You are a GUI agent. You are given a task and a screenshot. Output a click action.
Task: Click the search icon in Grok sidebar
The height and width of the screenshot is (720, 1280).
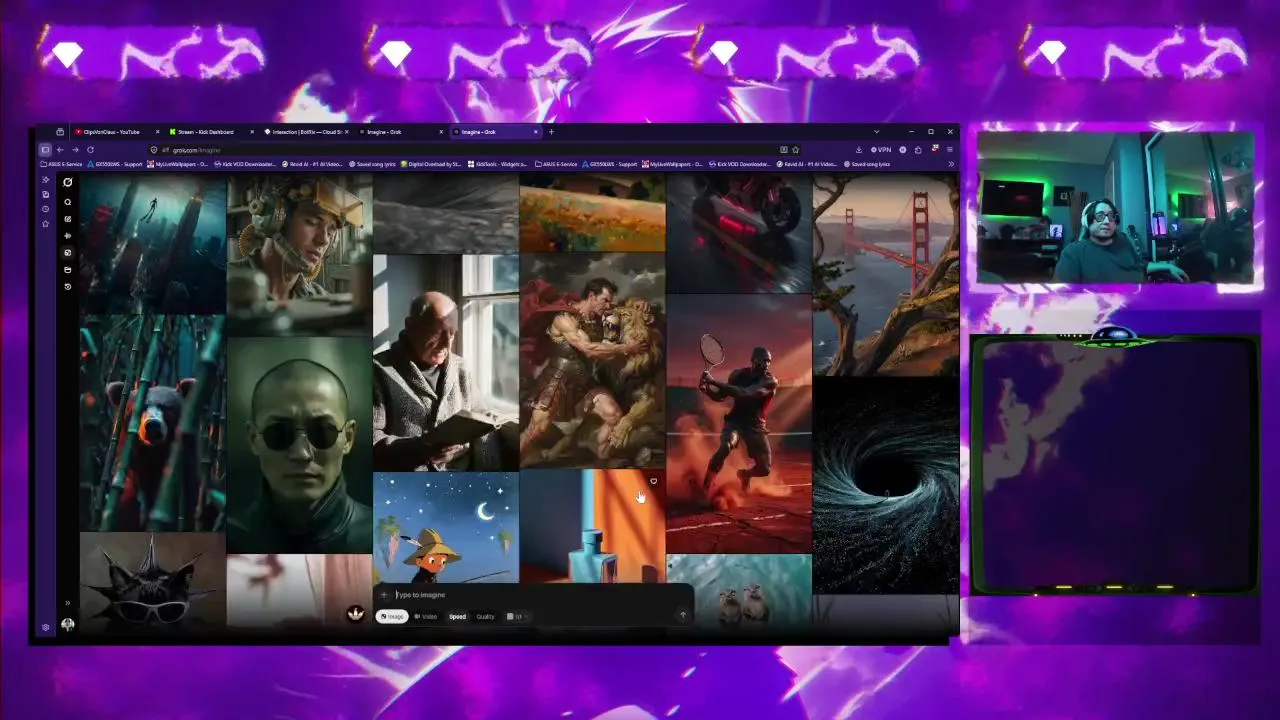point(68,202)
